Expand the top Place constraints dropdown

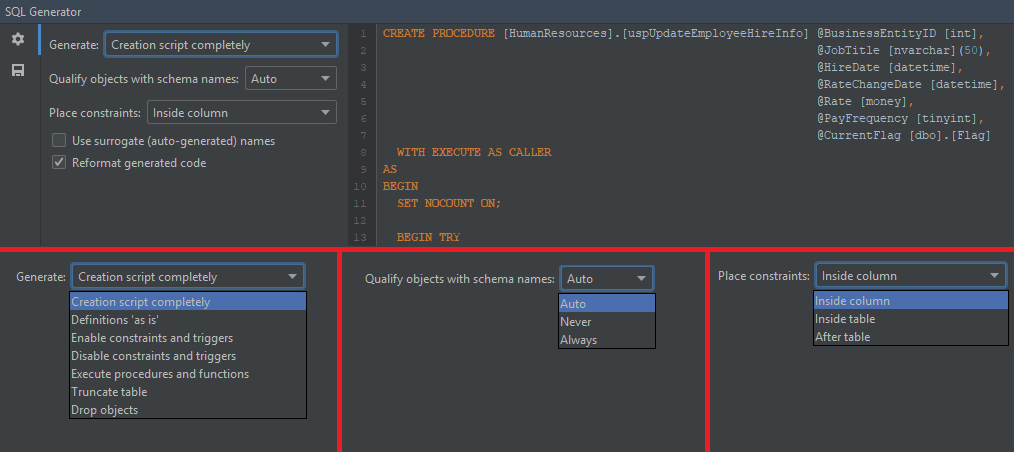pyautogui.click(x=241, y=113)
